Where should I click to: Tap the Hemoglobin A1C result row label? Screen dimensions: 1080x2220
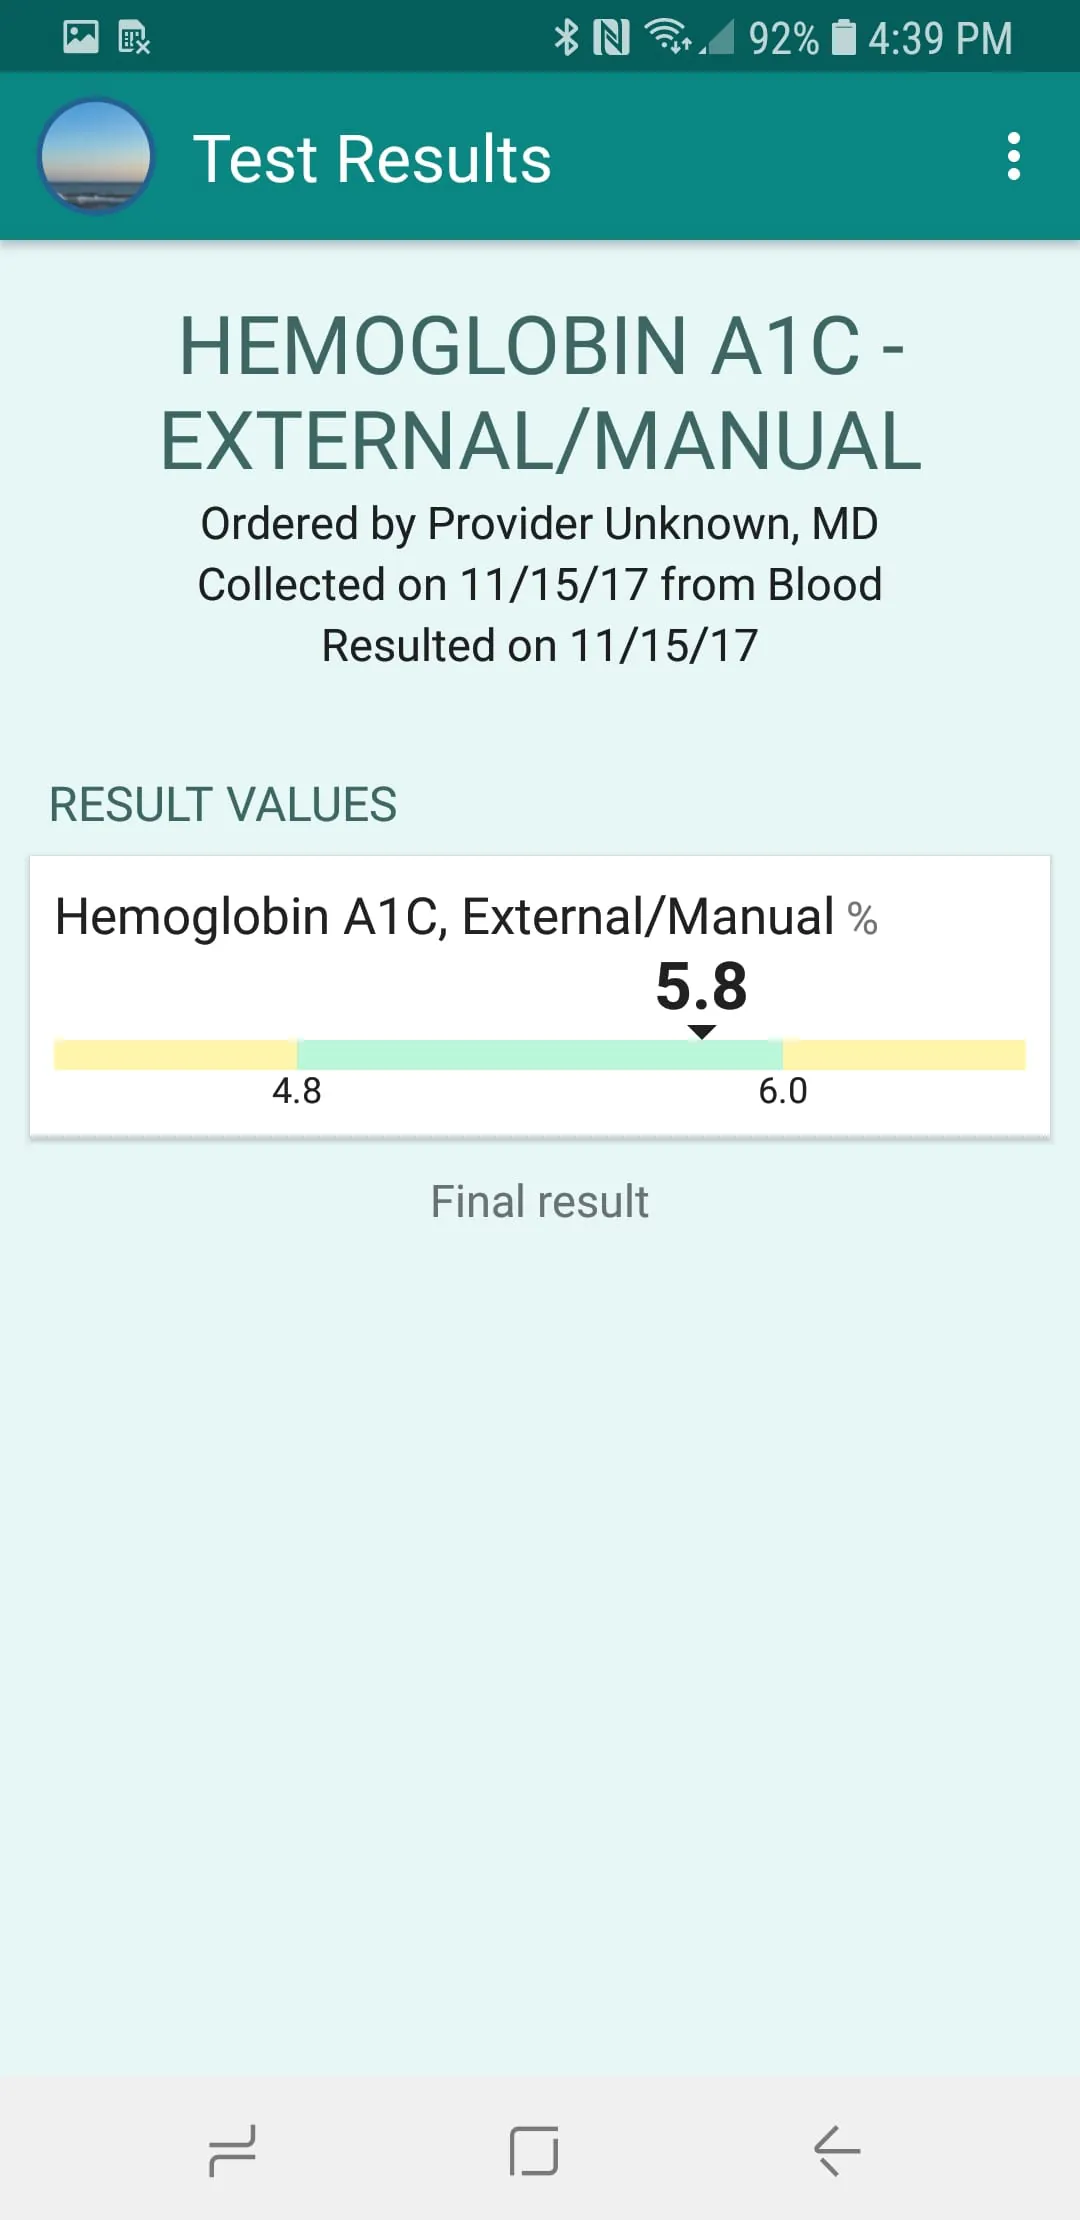tap(444, 916)
